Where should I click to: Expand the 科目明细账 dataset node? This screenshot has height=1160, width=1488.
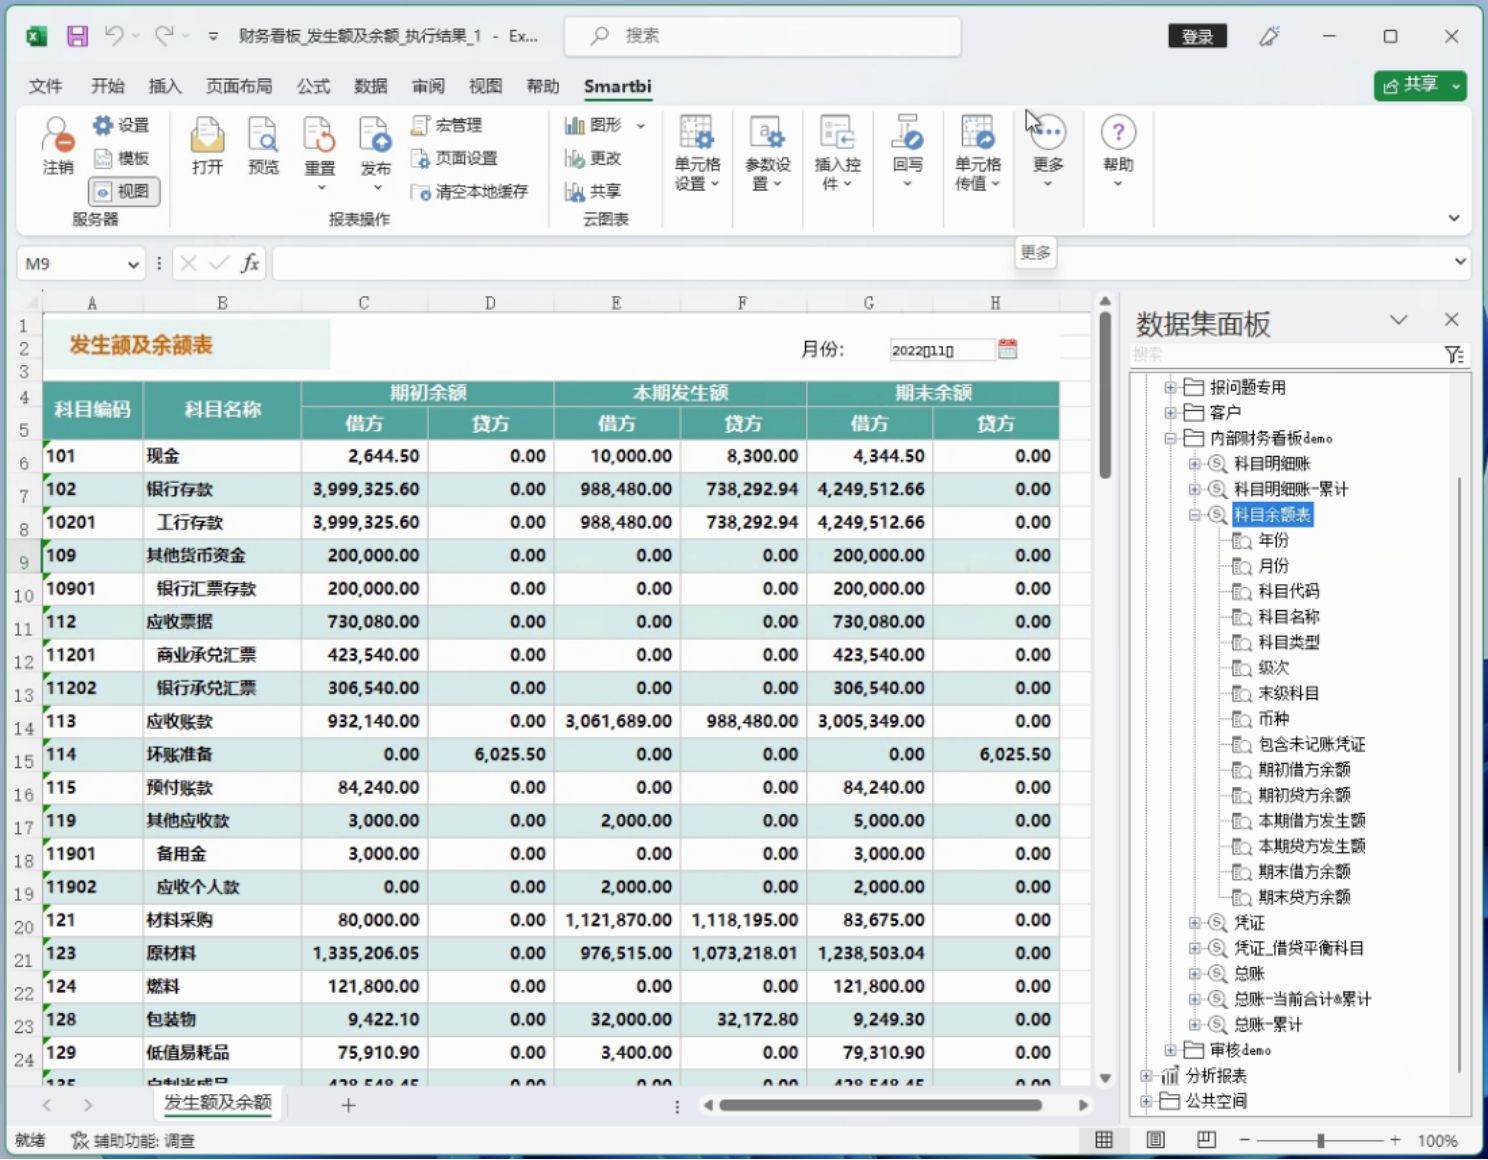click(1194, 463)
